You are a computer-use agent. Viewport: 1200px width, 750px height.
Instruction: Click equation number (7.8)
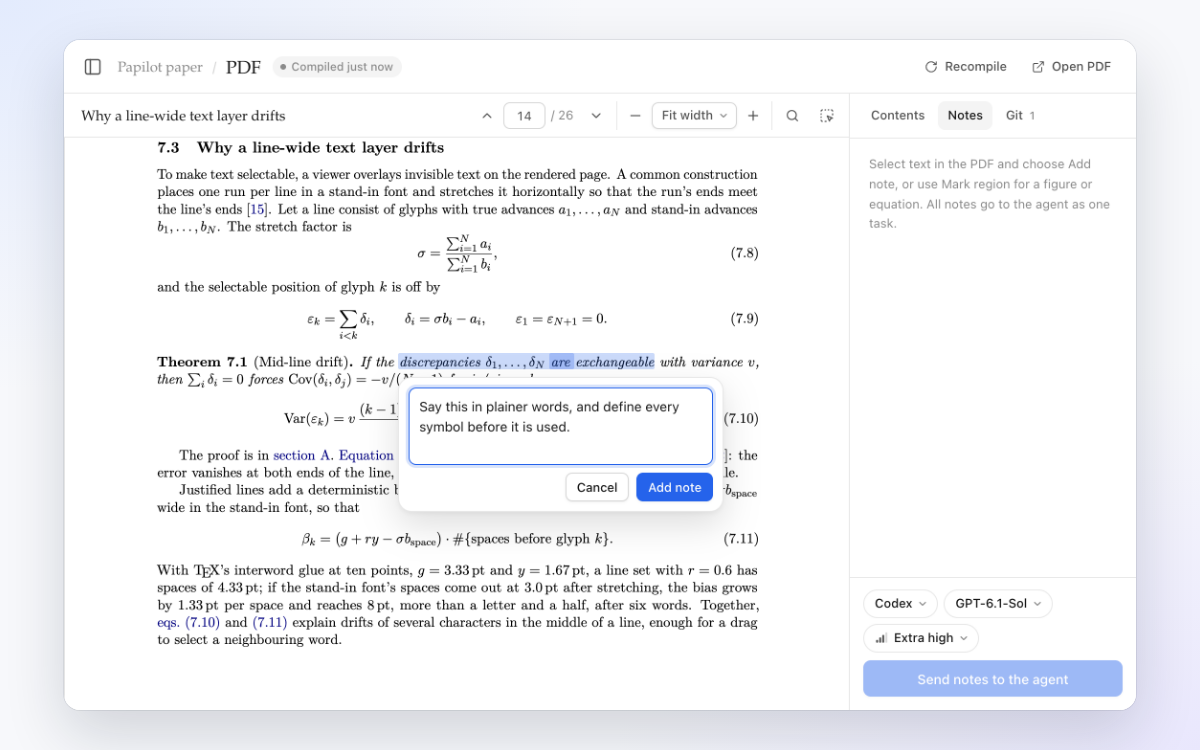pos(744,253)
